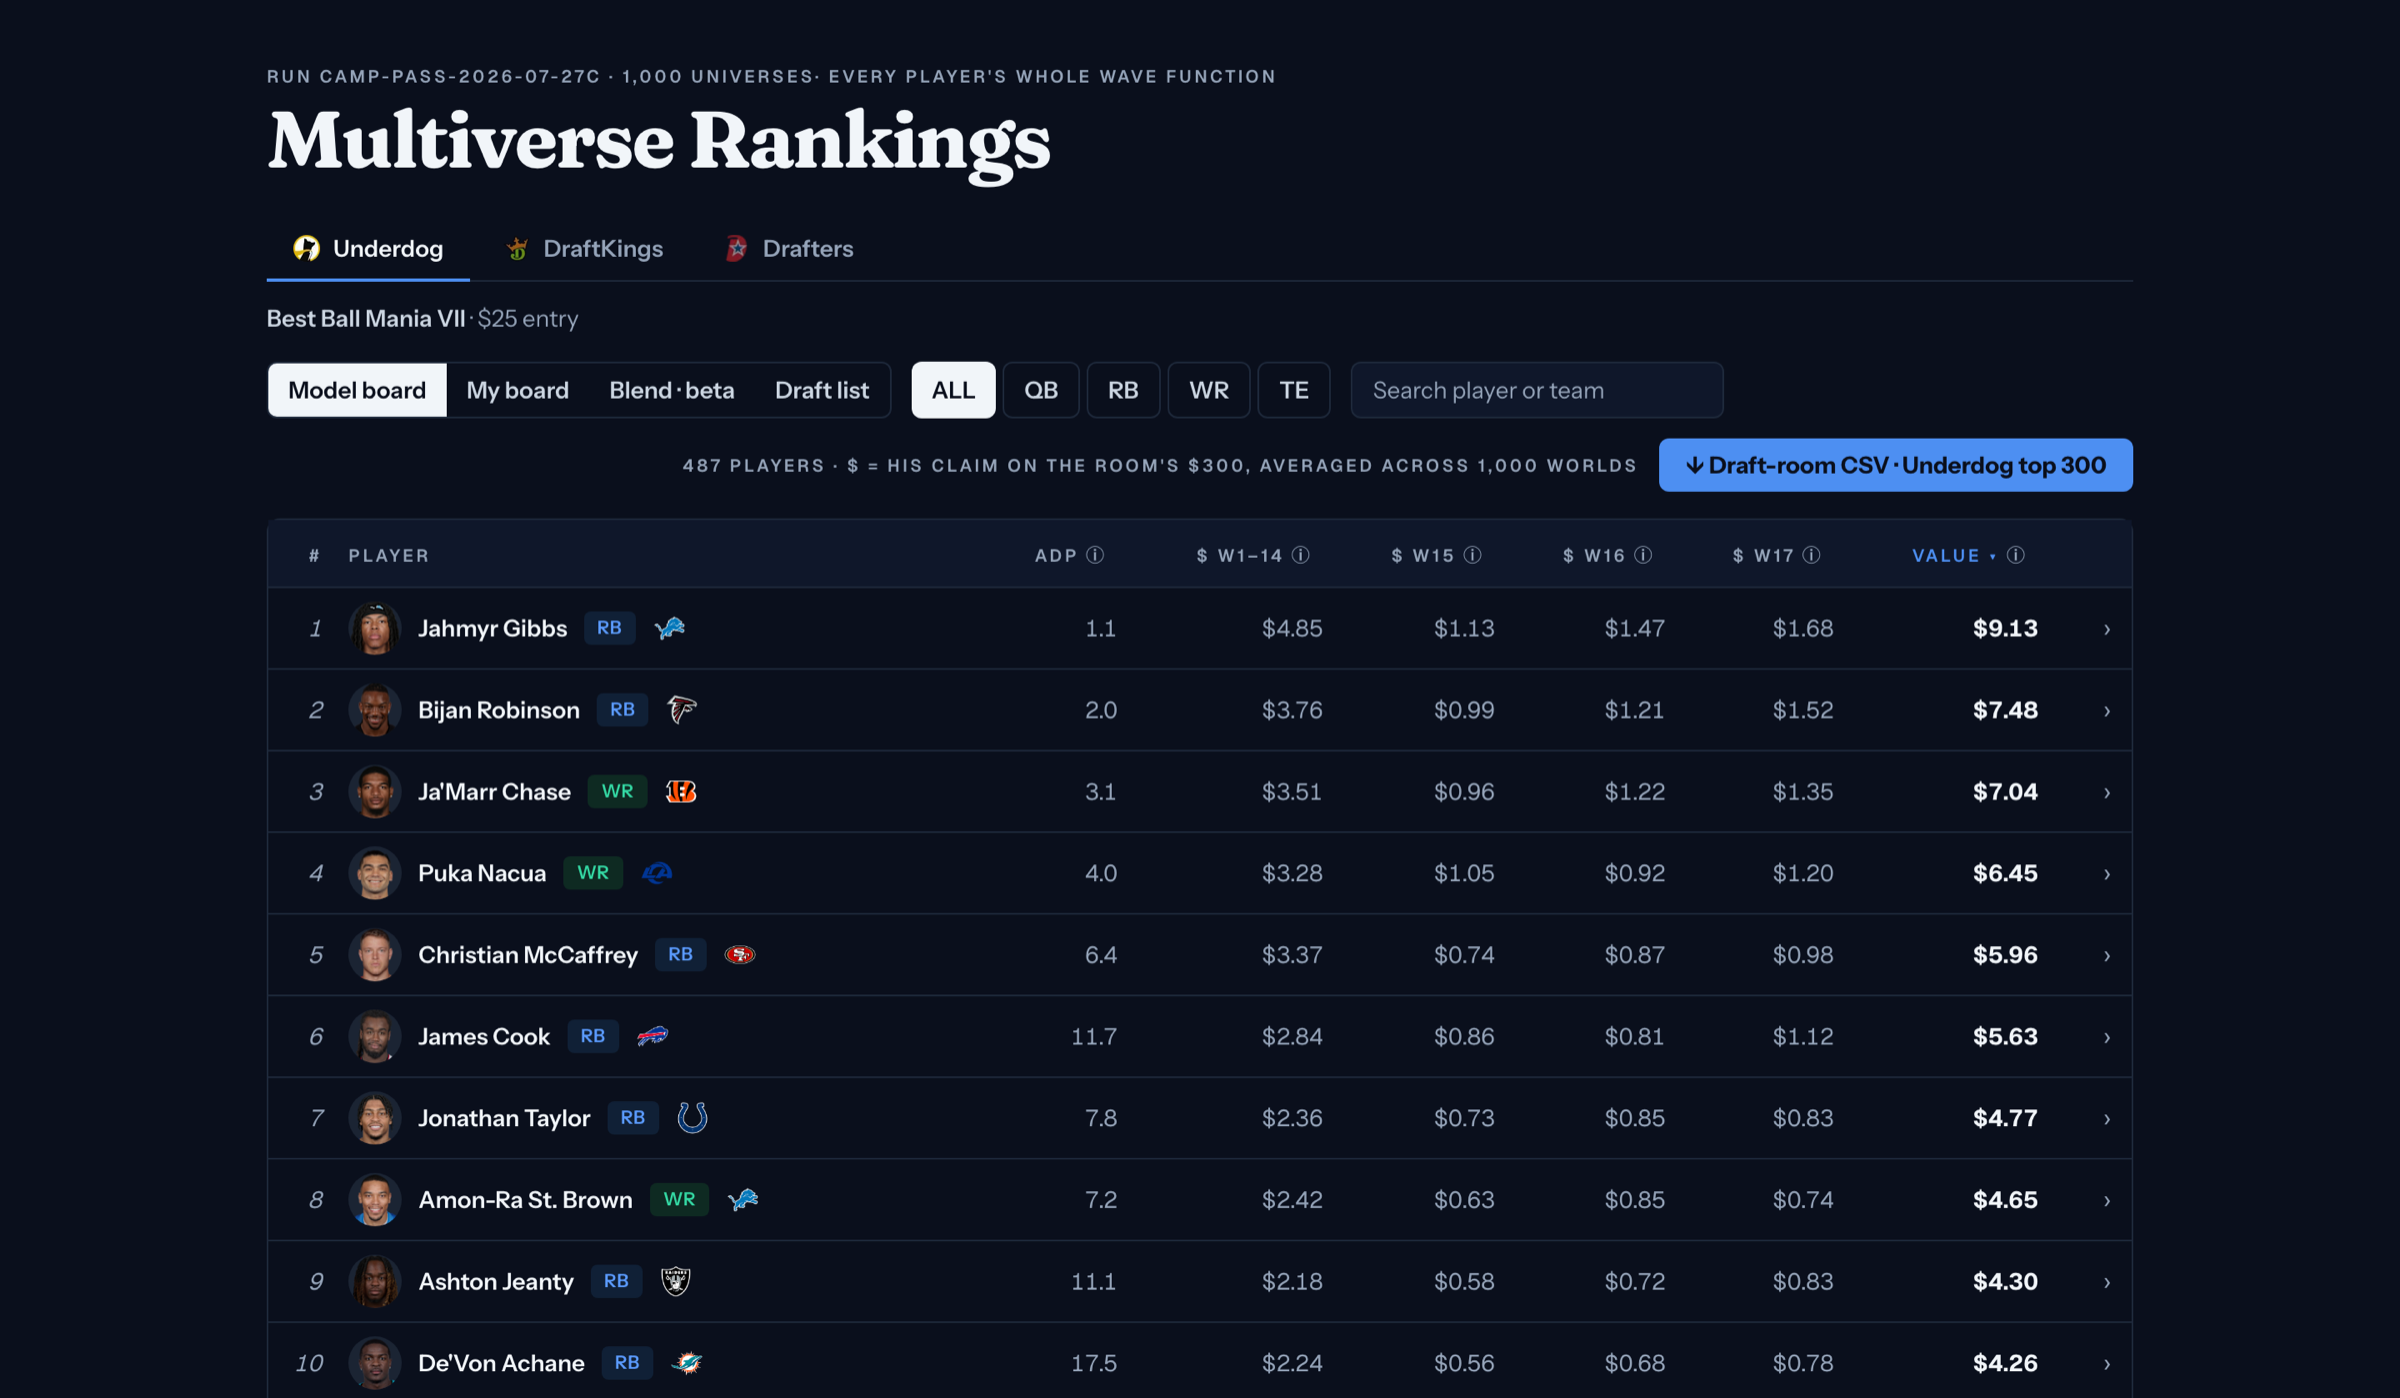Click the RB position badge for Jahmyr Gibbs
The image size is (2400, 1398).
point(609,628)
